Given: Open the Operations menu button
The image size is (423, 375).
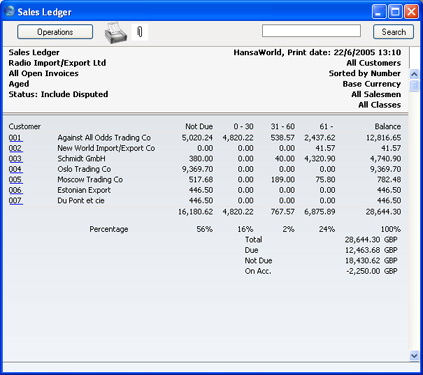Looking at the screenshot, I should coord(55,32).
